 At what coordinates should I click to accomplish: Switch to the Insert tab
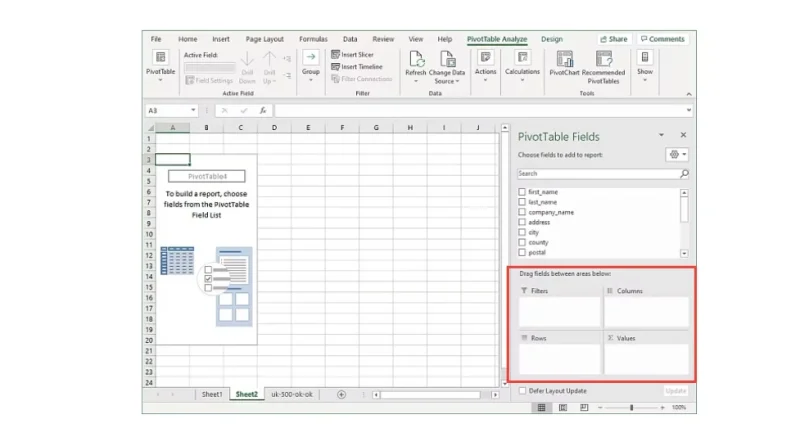pyautogui.click(x=220, y=39)
